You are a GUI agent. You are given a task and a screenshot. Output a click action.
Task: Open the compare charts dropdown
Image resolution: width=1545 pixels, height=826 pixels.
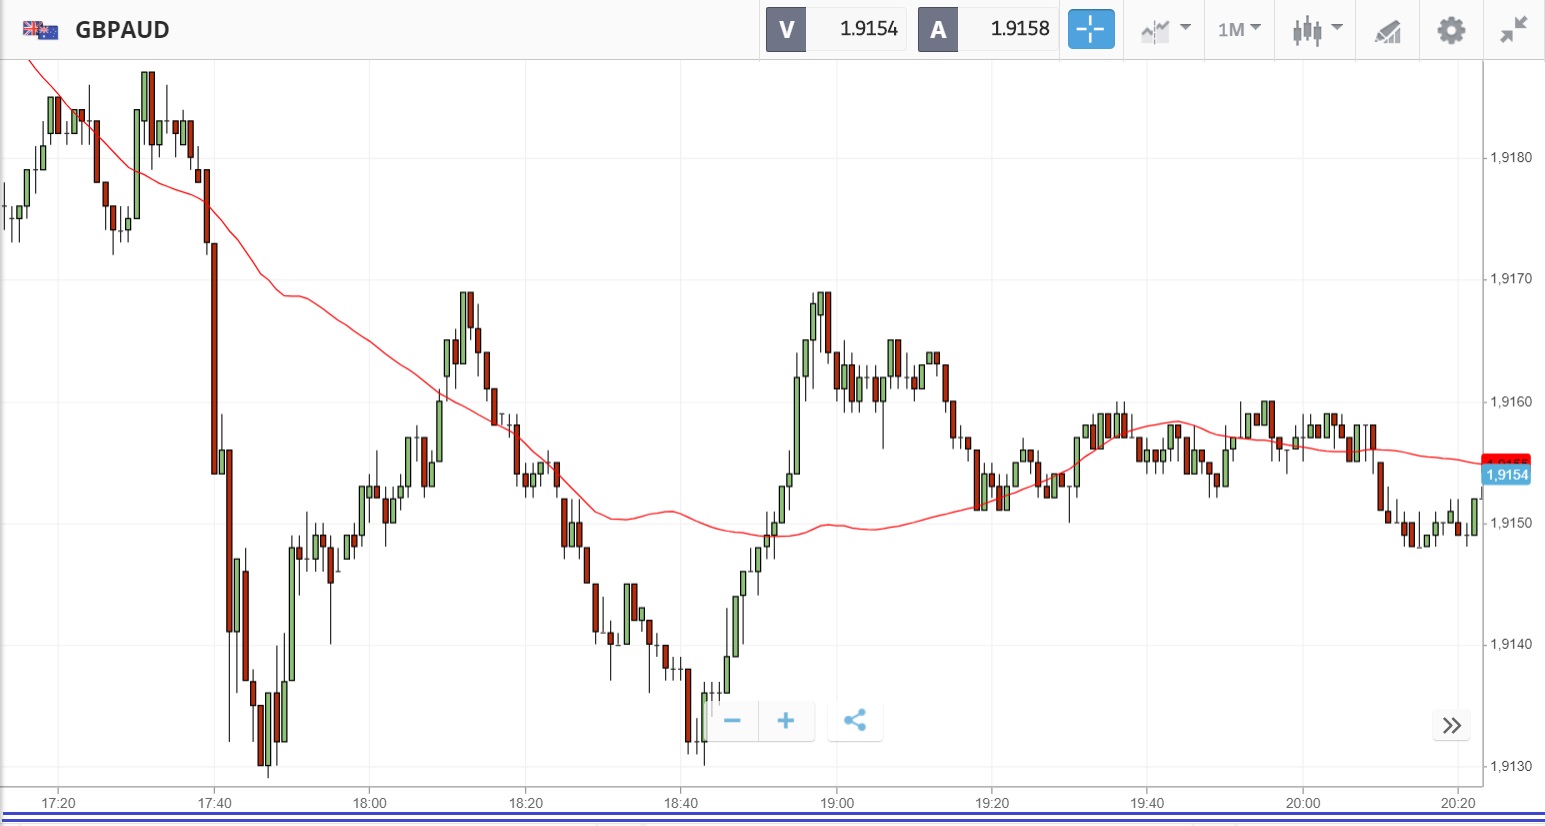pyautogui.click(x=1165, y=30)
